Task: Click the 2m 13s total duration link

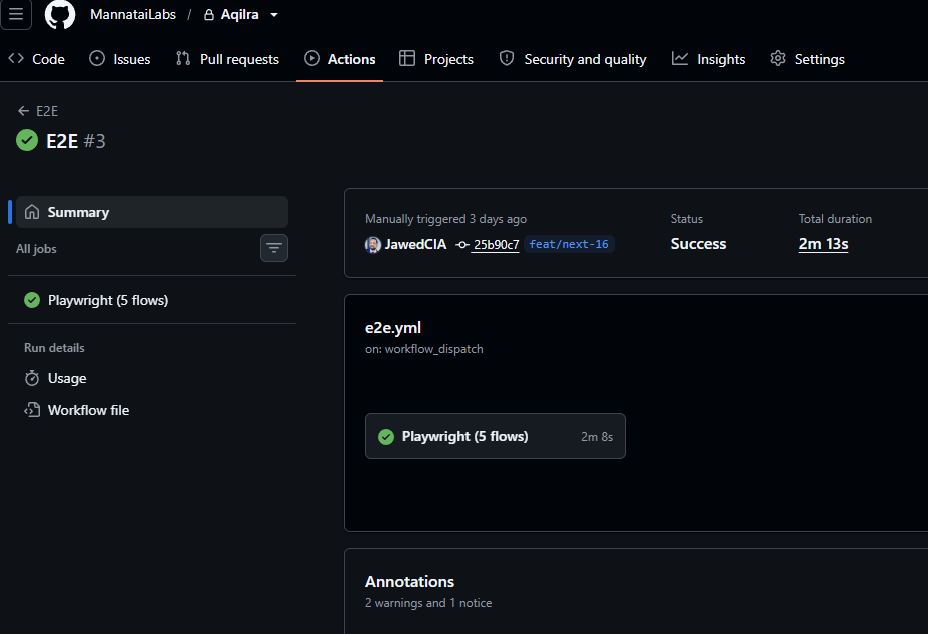Action: coord(823,244)
